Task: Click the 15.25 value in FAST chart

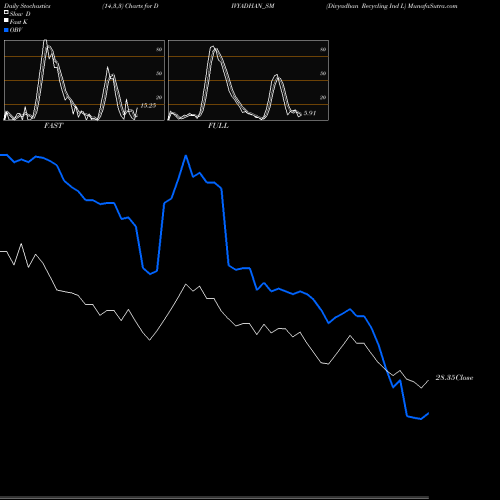Action: pyautogui.click(x=148, y=106)
